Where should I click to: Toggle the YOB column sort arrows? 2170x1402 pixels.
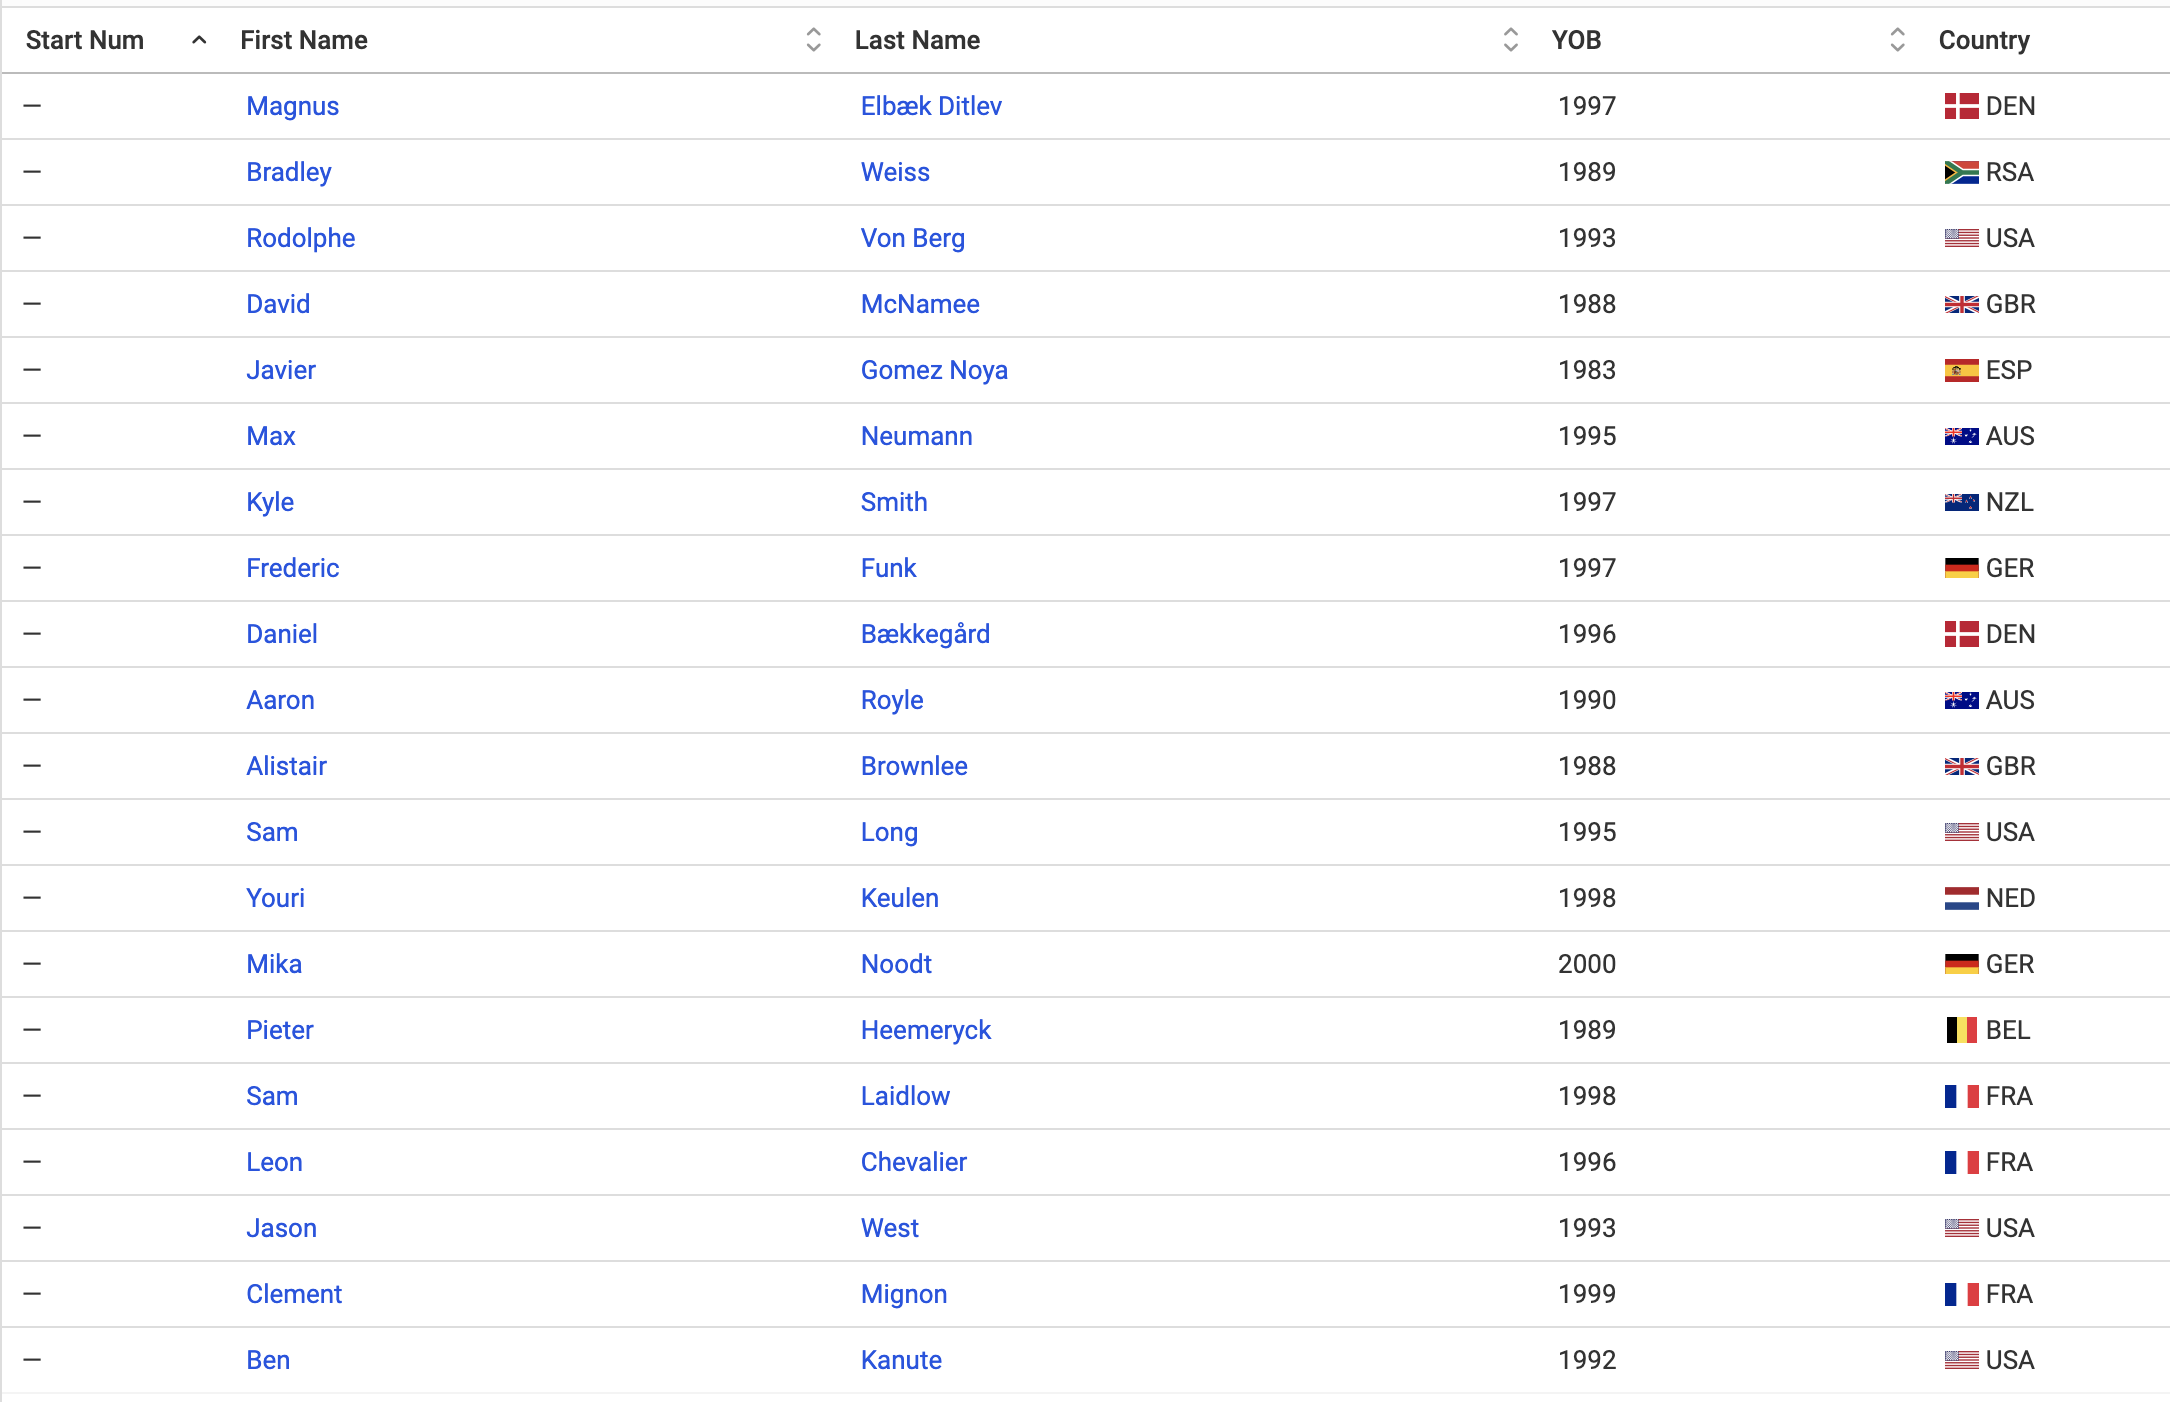(1897, 40)
